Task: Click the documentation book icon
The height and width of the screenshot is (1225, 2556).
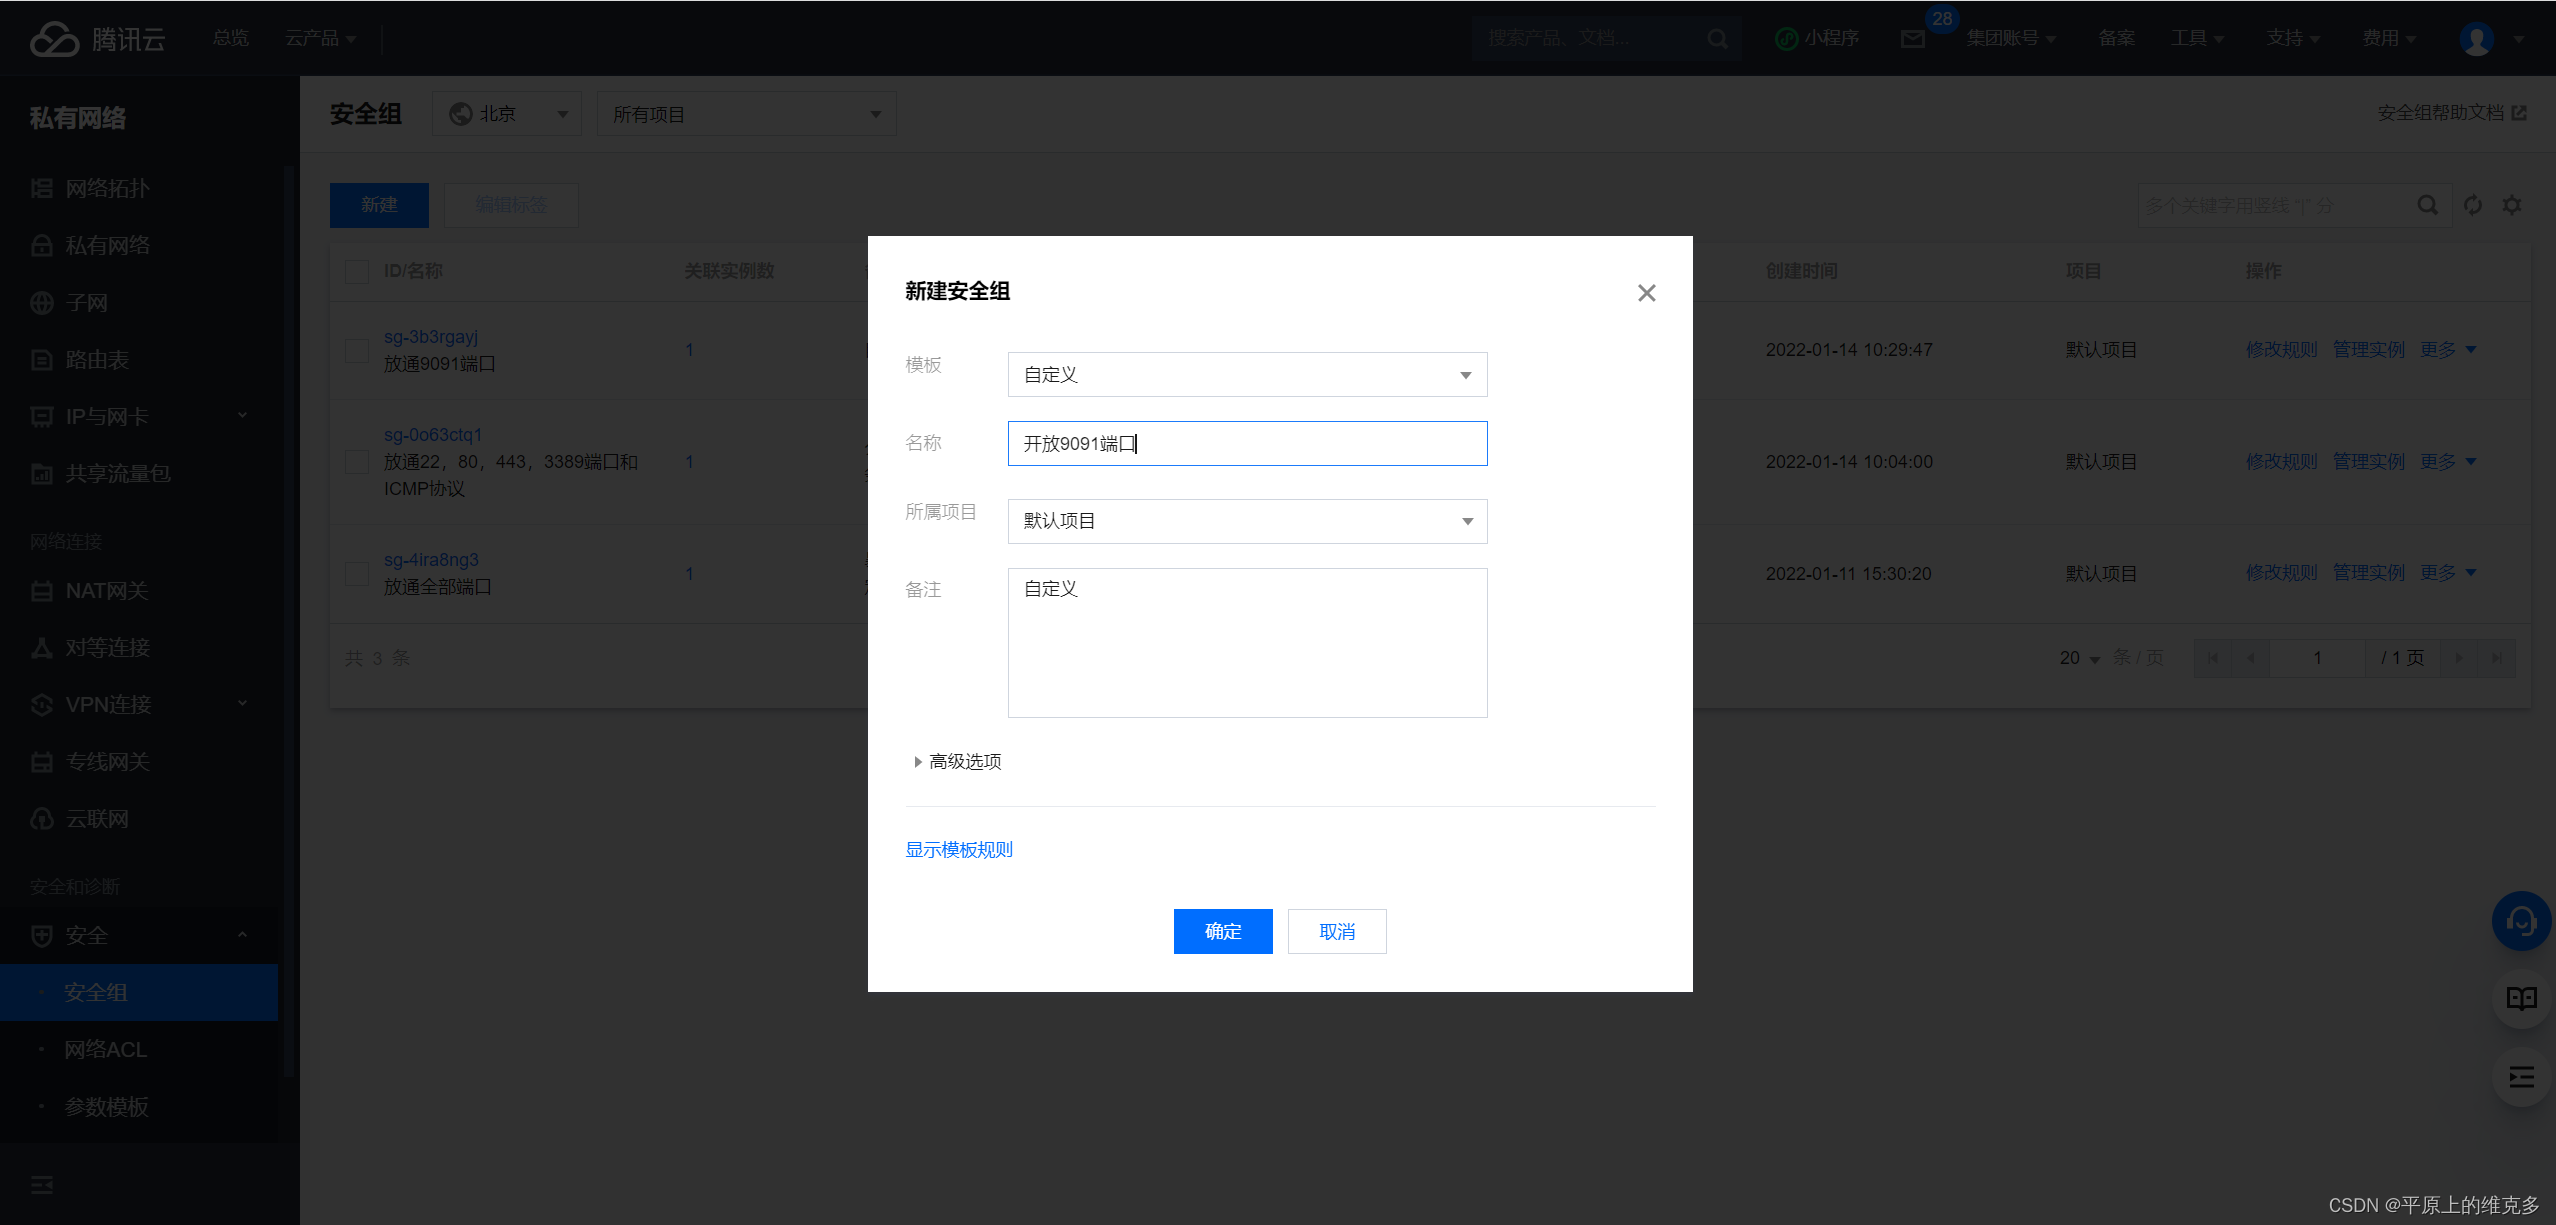Action: [2521, 998]
